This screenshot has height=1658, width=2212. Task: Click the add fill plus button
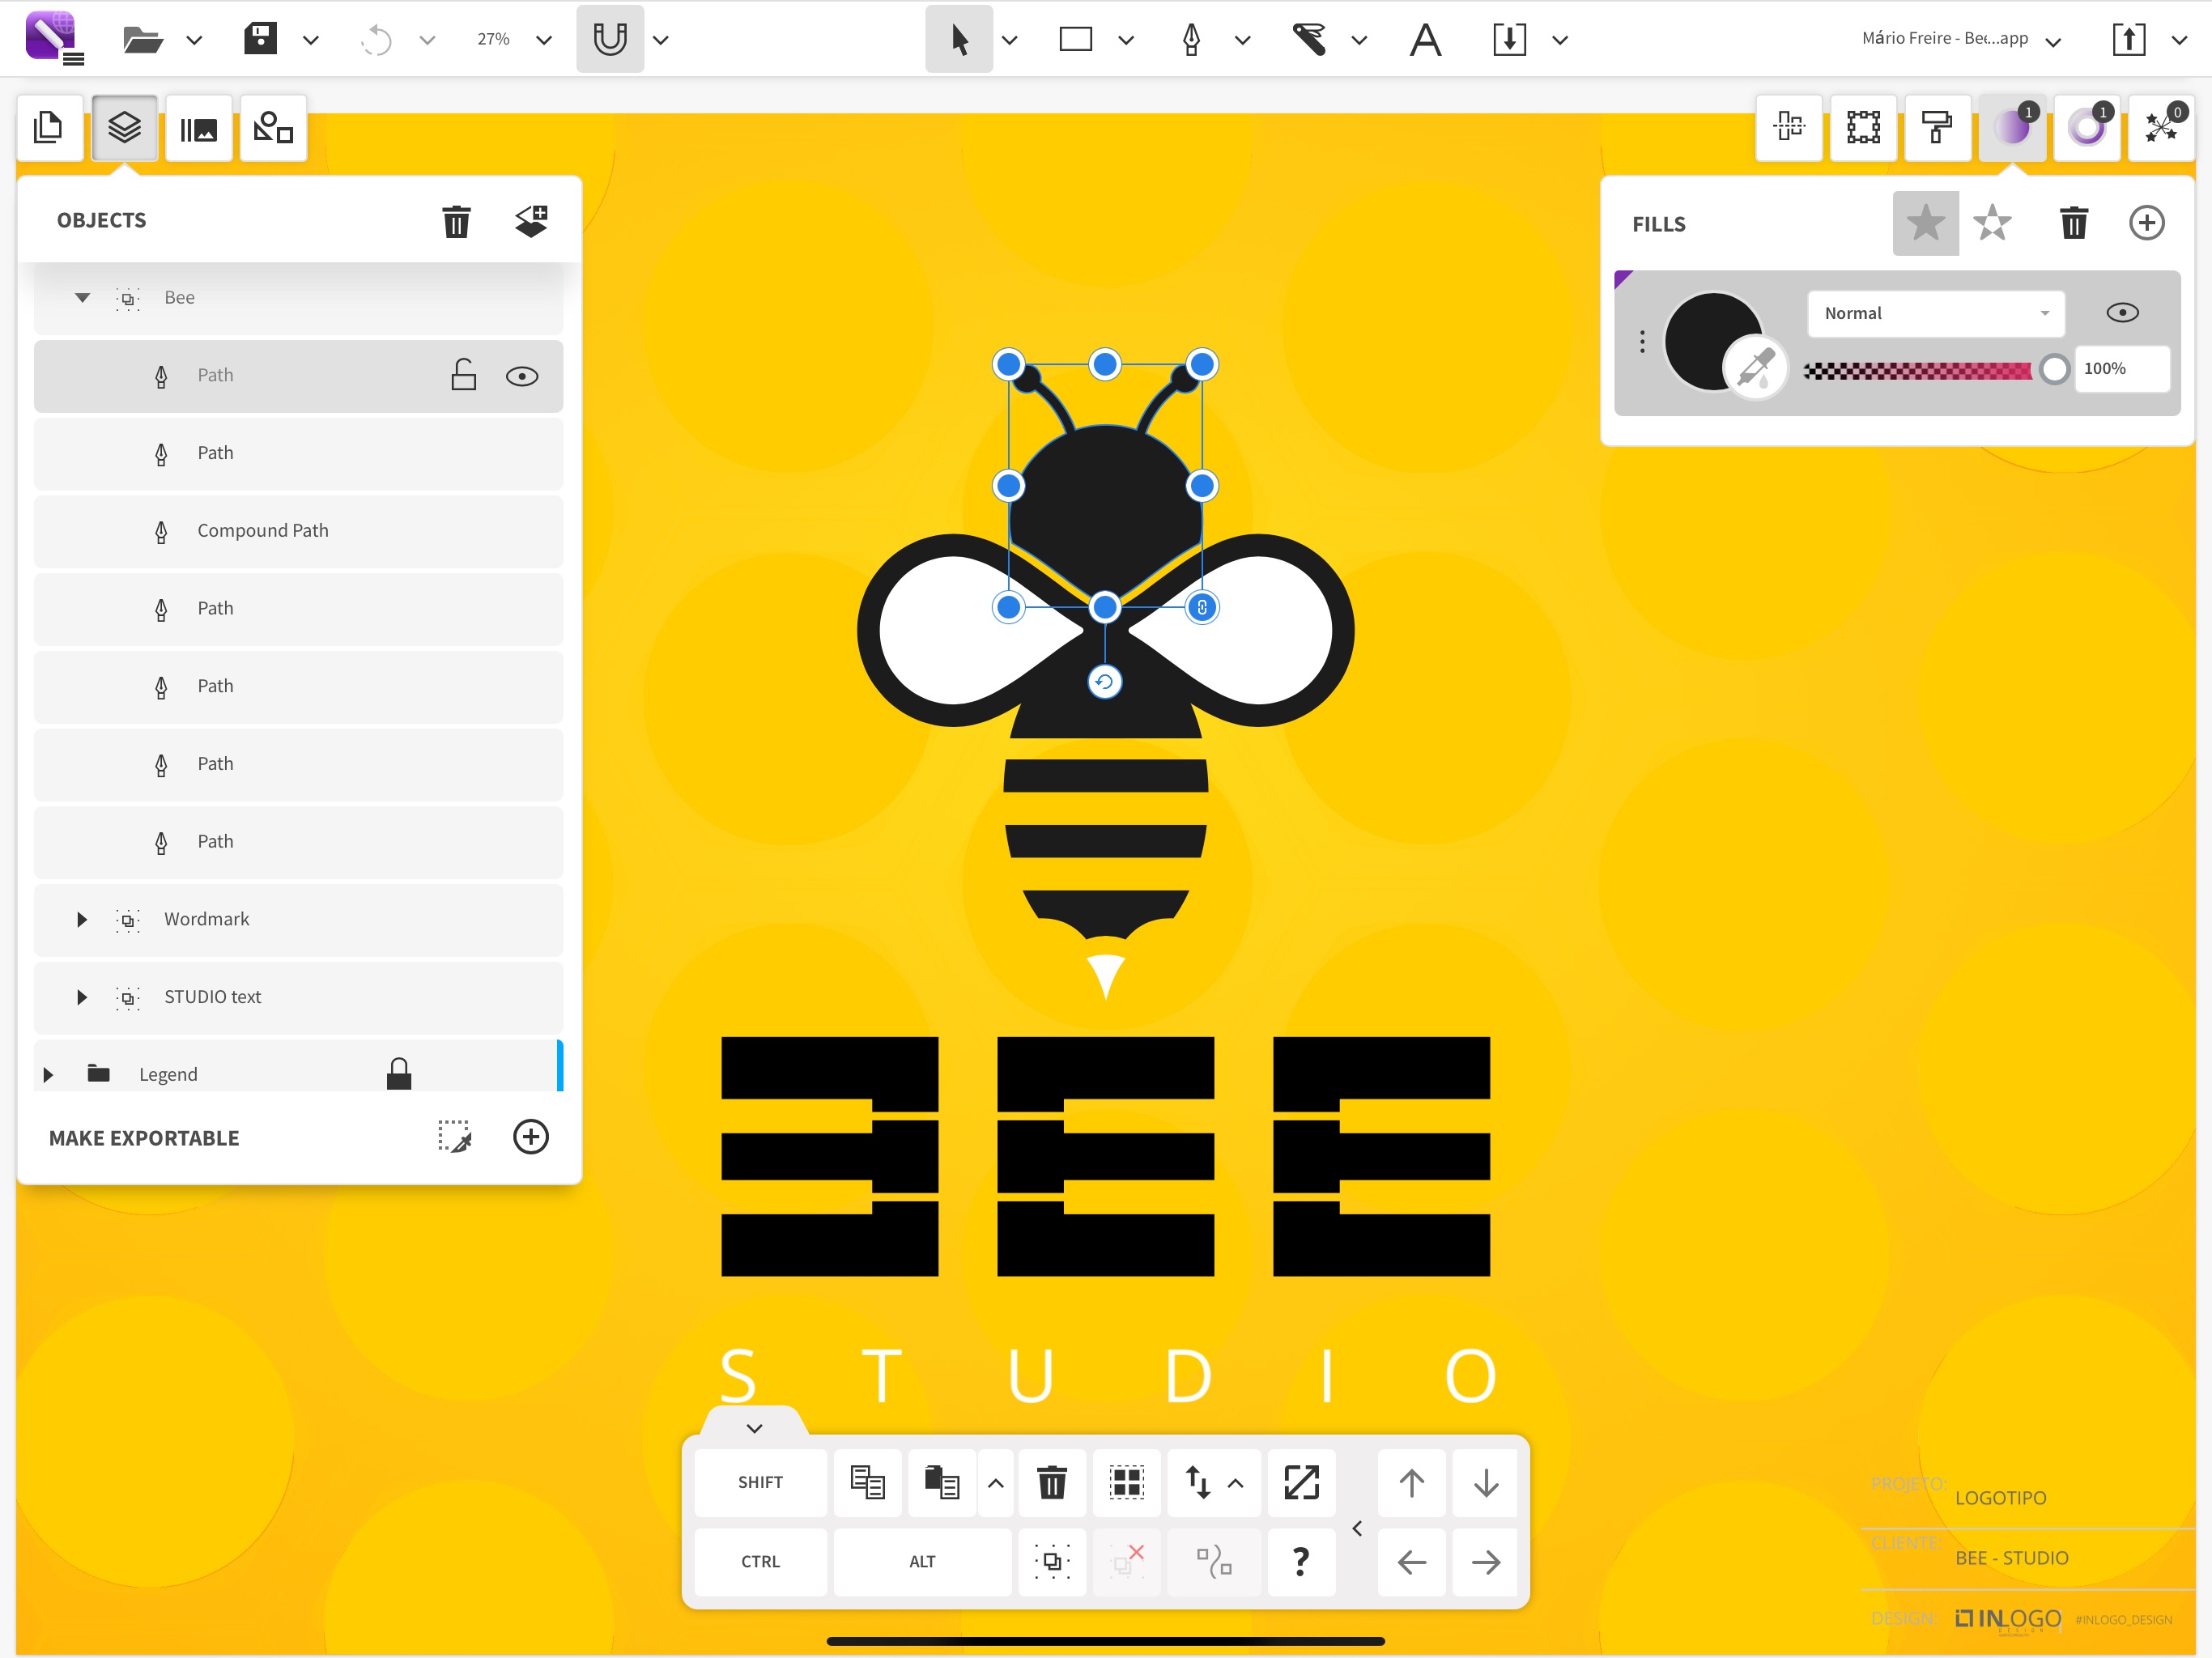point(2147,223)
